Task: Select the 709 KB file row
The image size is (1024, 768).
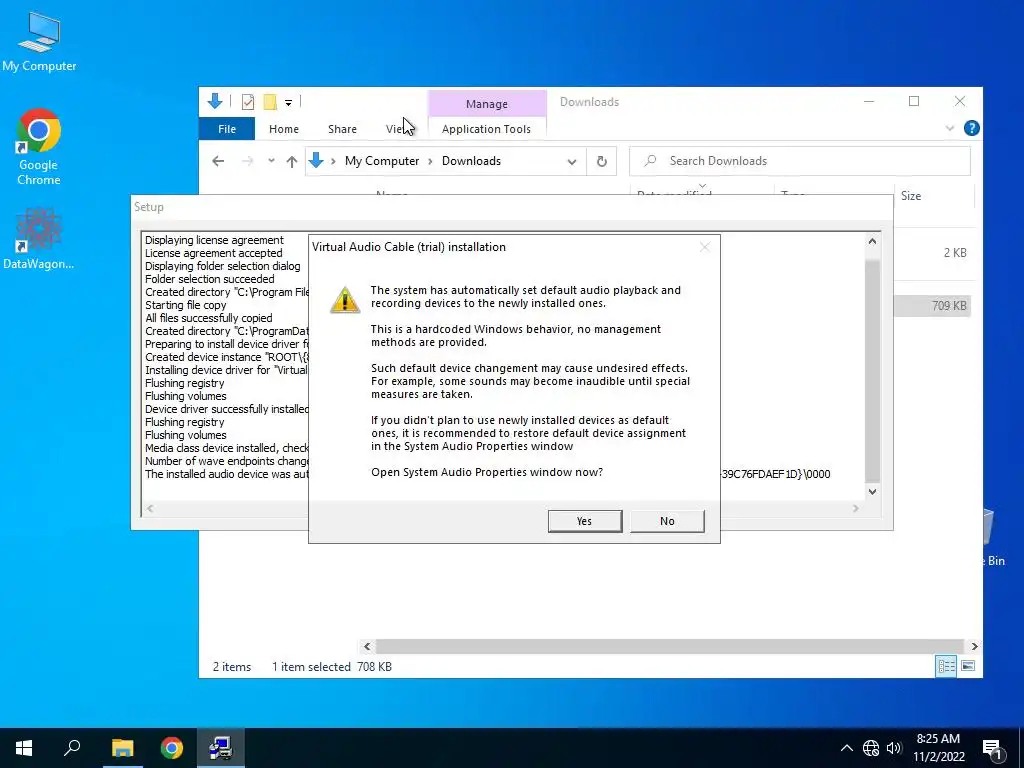Action: pos(933,306)
